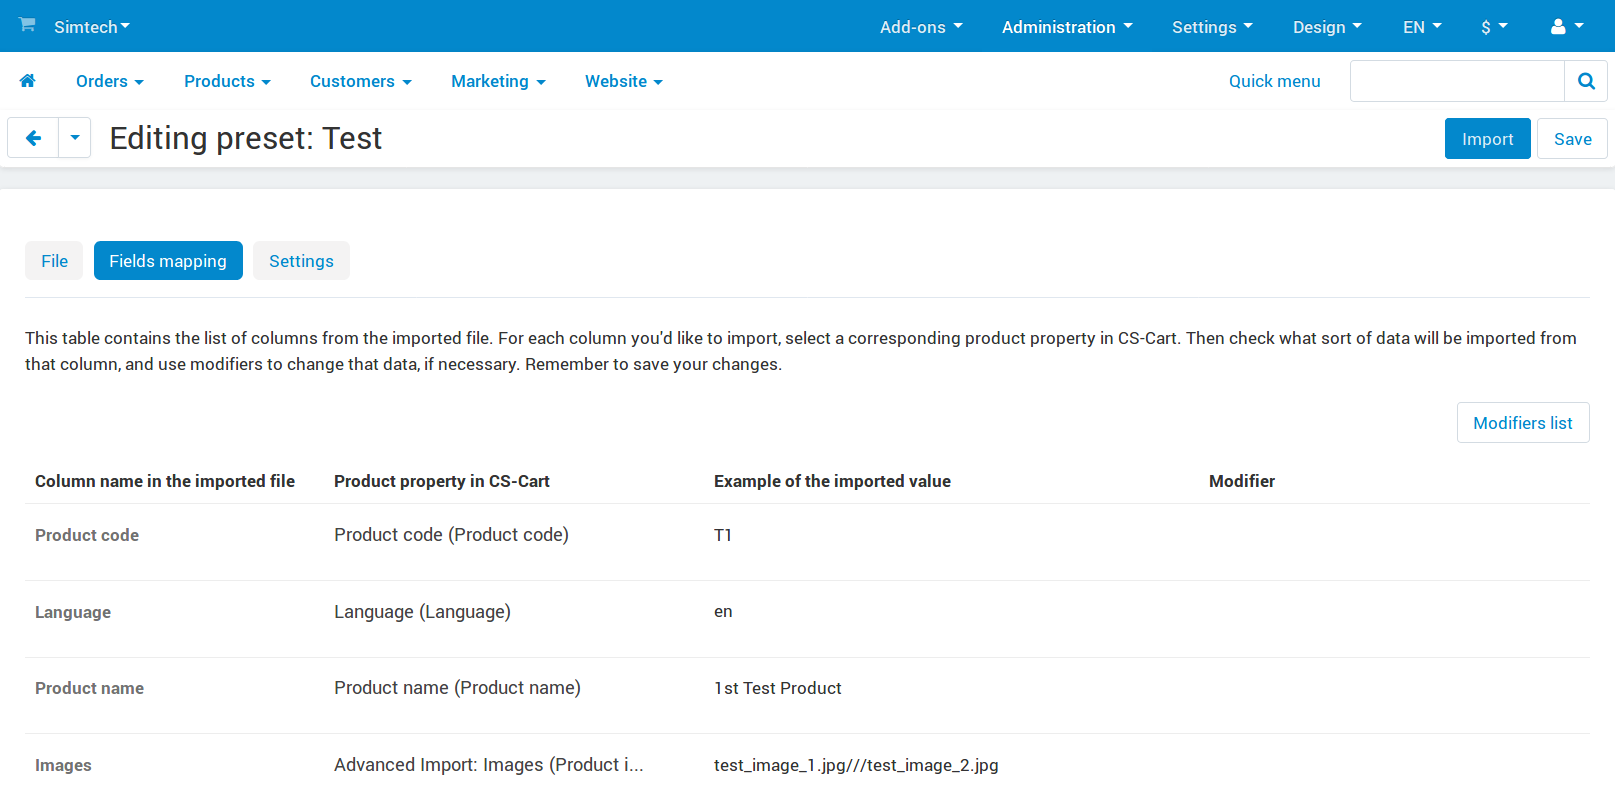Click the 'Modifier' column header

(1242, 481)
